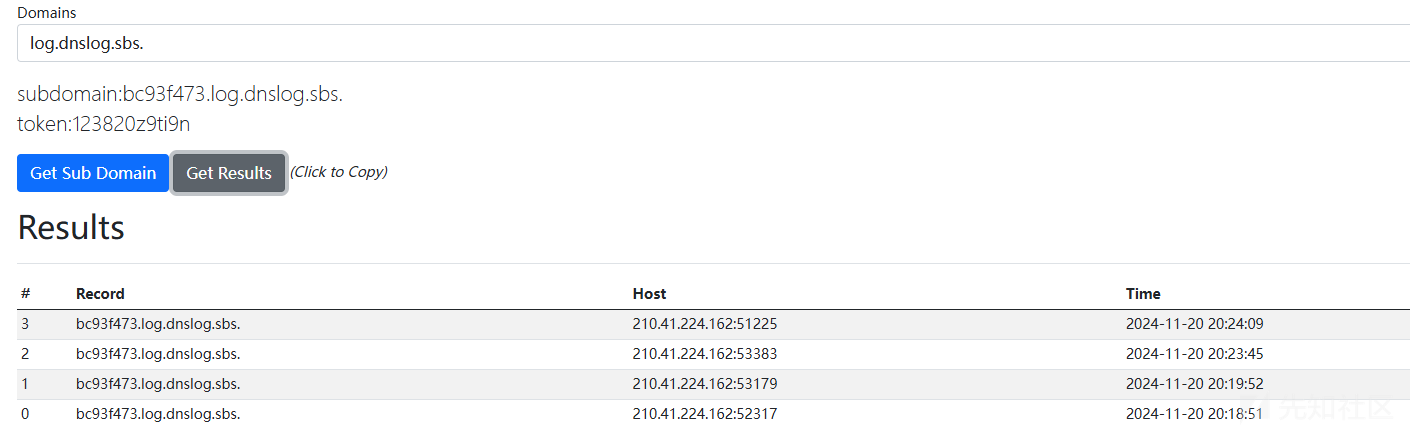Image resolution: width=1410 pixels, height=428 pixels.
Task: Select host 210.41.224.162:51225
Action: [705, 324]
